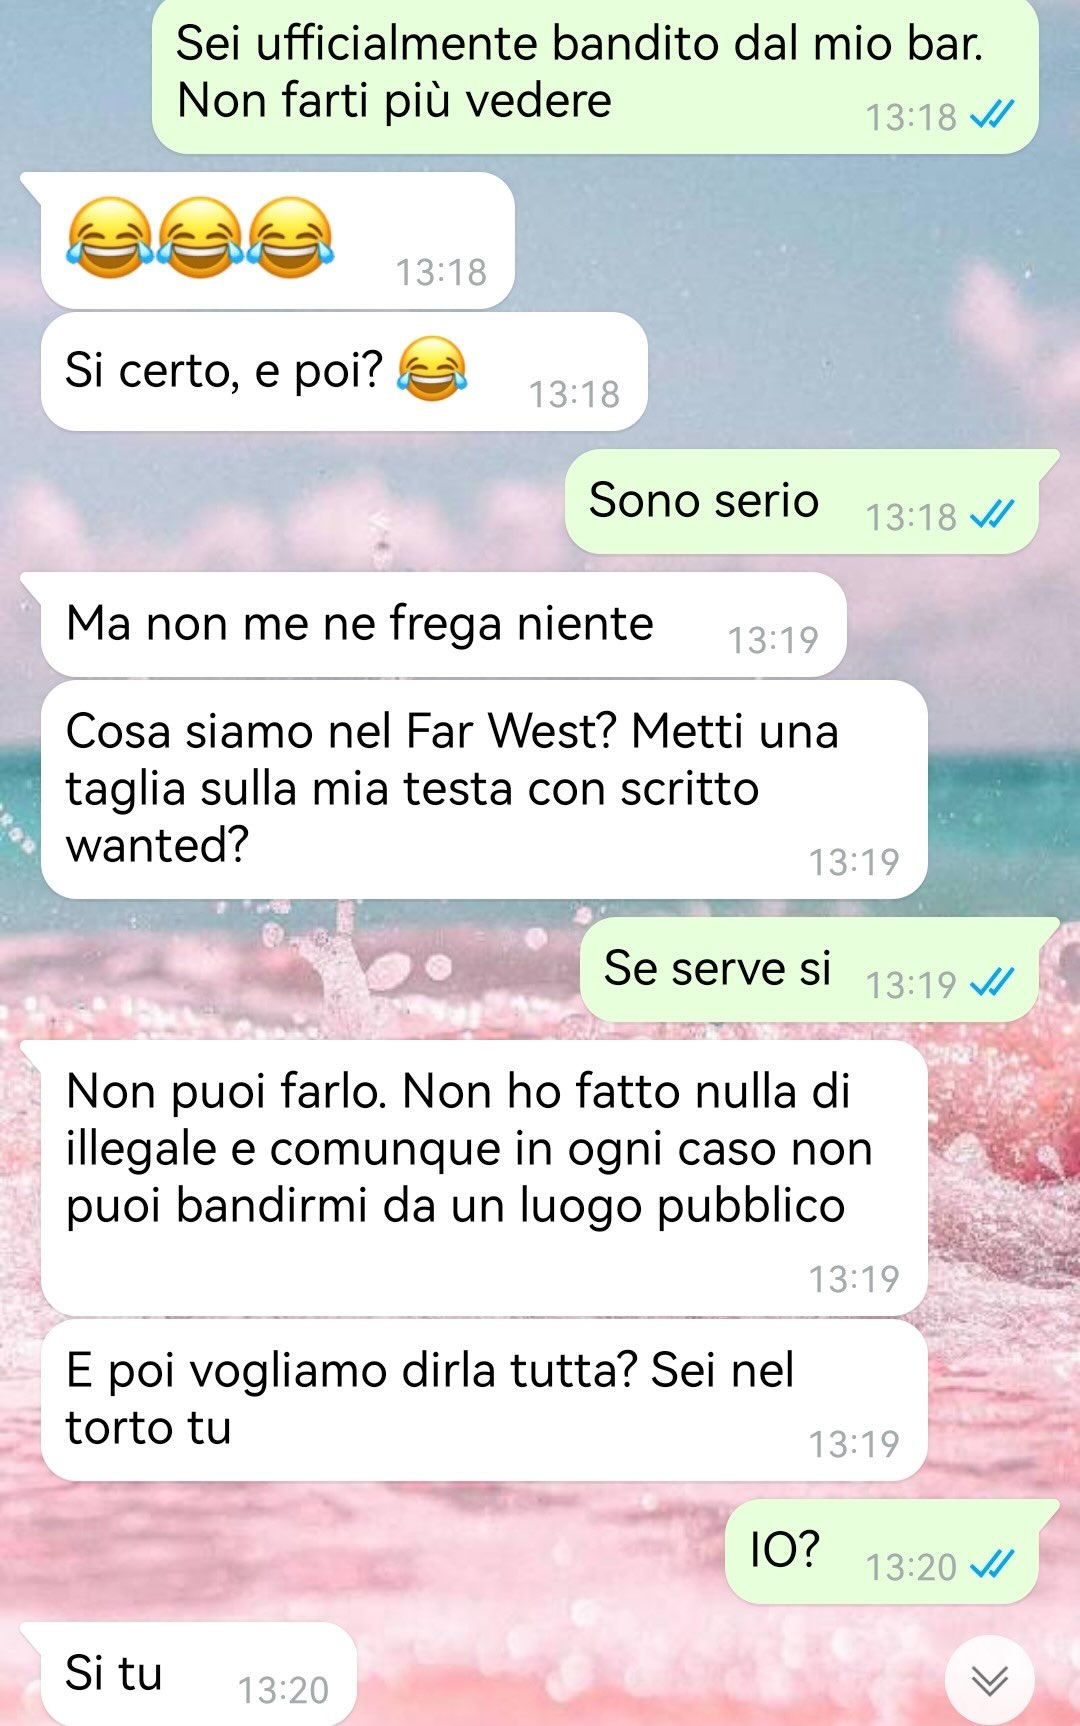Tap the 13:20 timestamp on 'Si tu'
Viewport: 1080px width, 1726px height.
[283, 1690]
